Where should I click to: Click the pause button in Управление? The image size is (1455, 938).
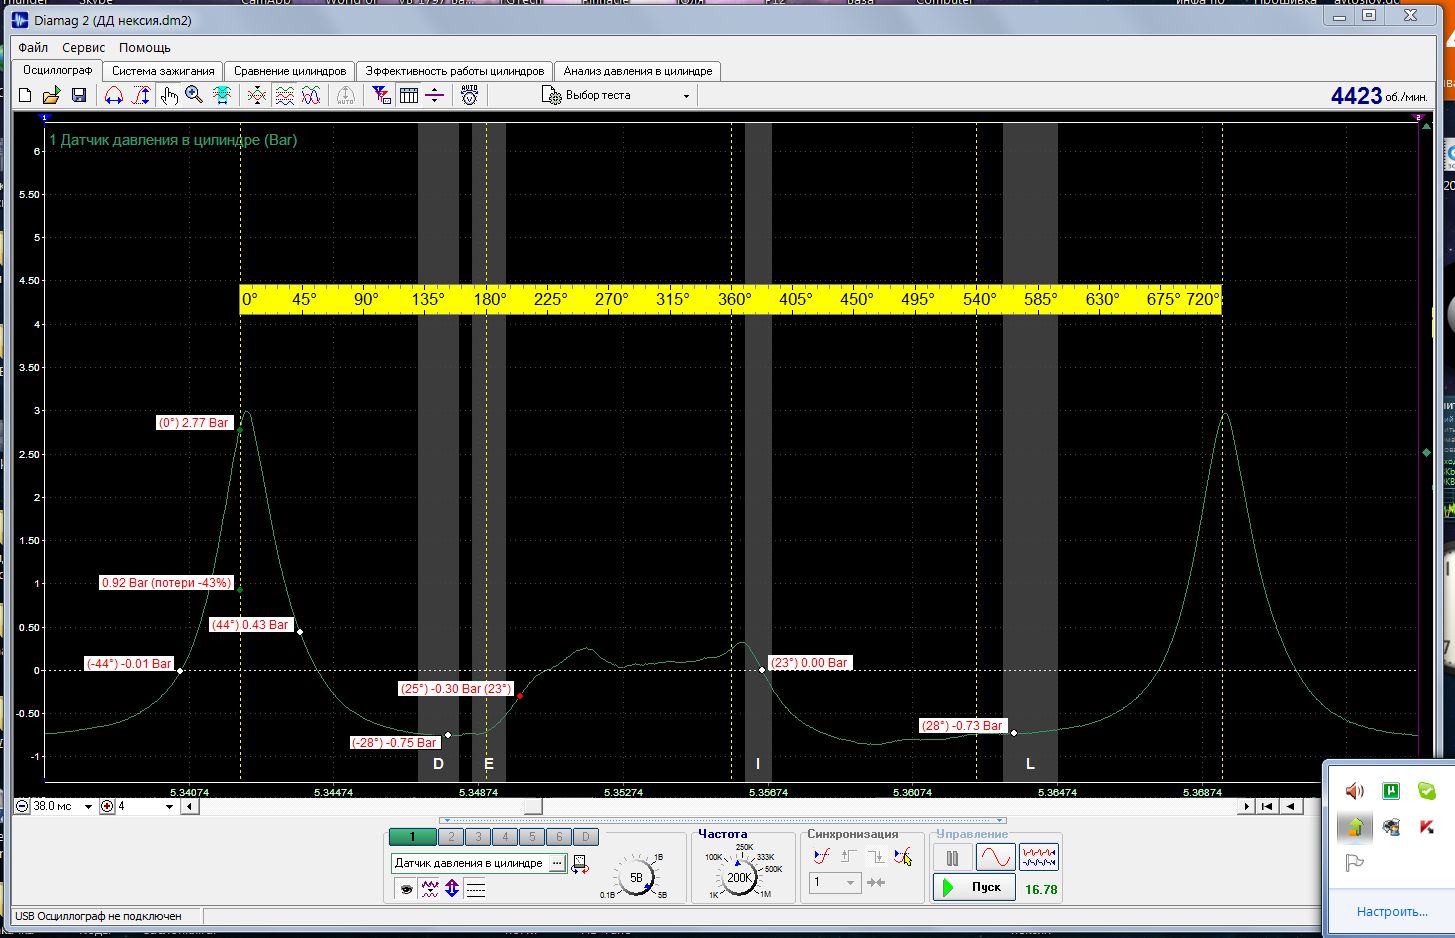click(952, 857)
